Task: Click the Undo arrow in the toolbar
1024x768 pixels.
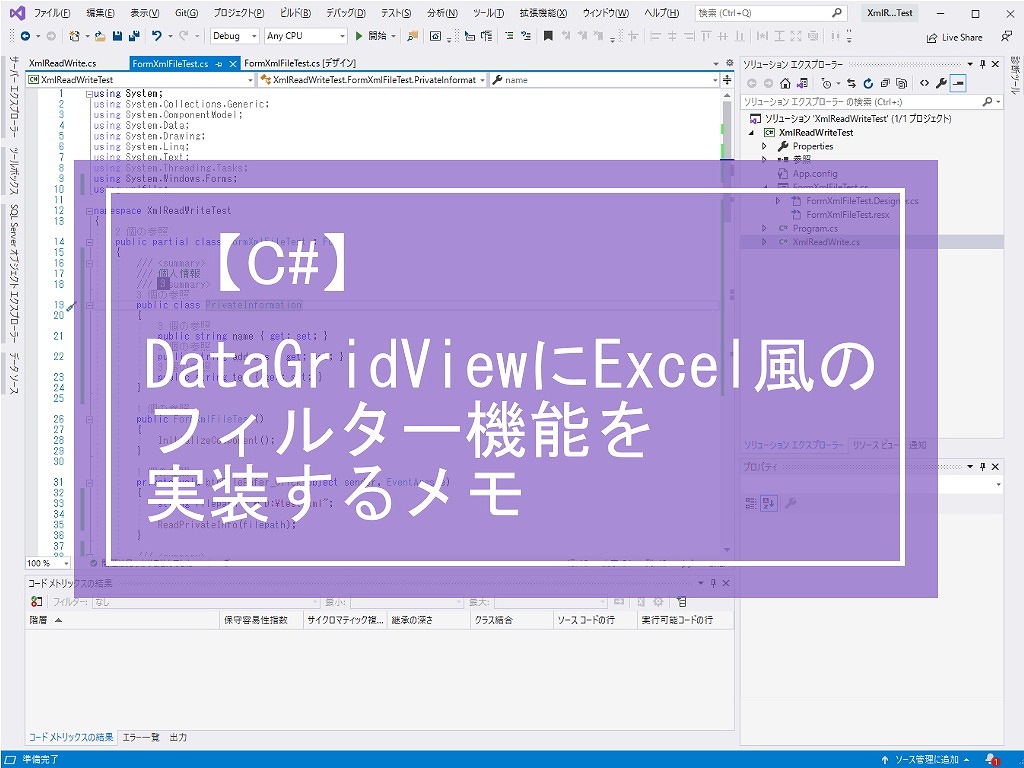Action: (157, 36)
